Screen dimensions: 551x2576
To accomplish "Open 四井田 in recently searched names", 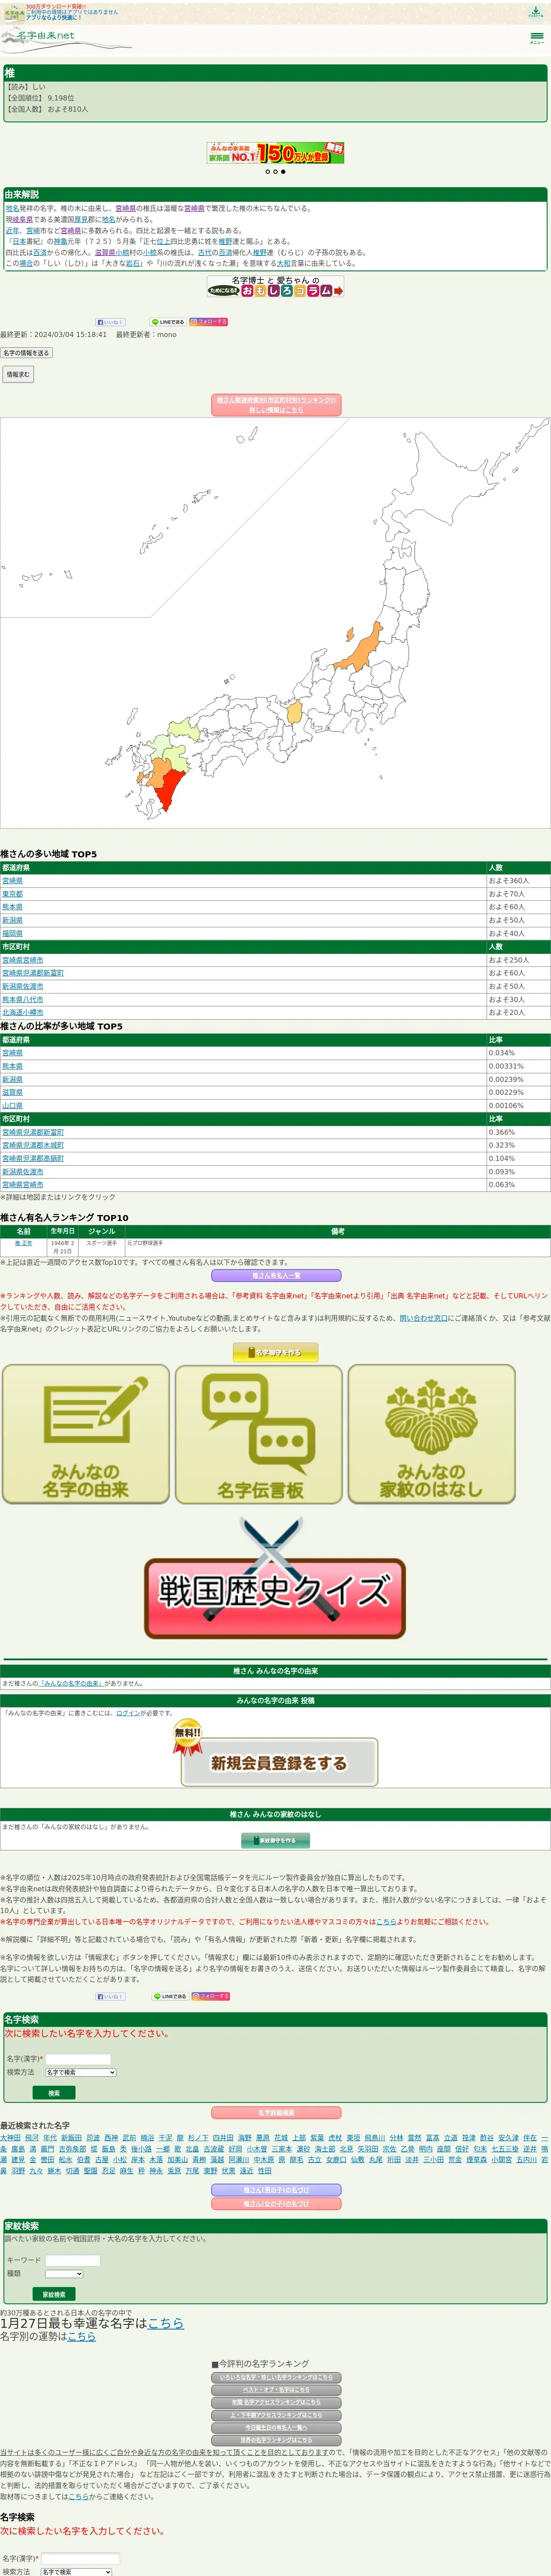I will tap(223, 2138).
